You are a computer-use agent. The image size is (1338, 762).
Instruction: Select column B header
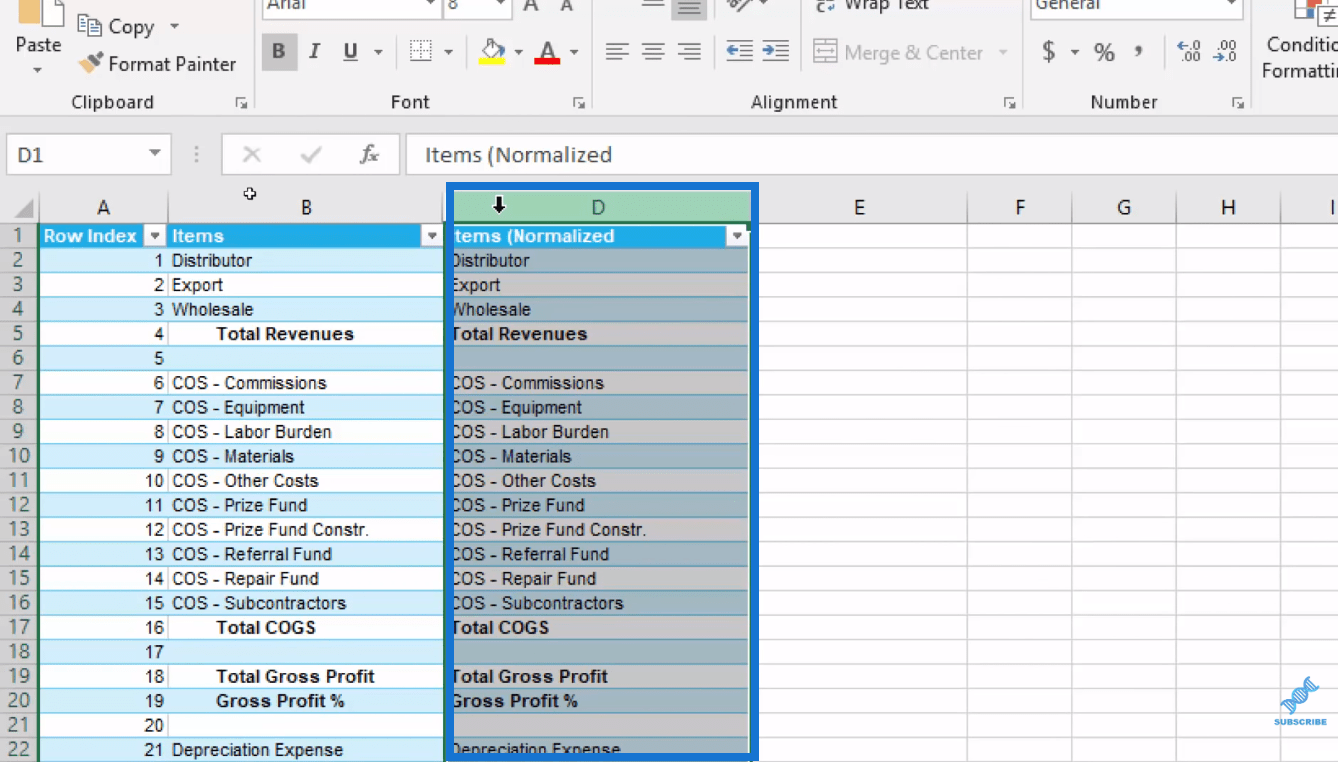306,208
